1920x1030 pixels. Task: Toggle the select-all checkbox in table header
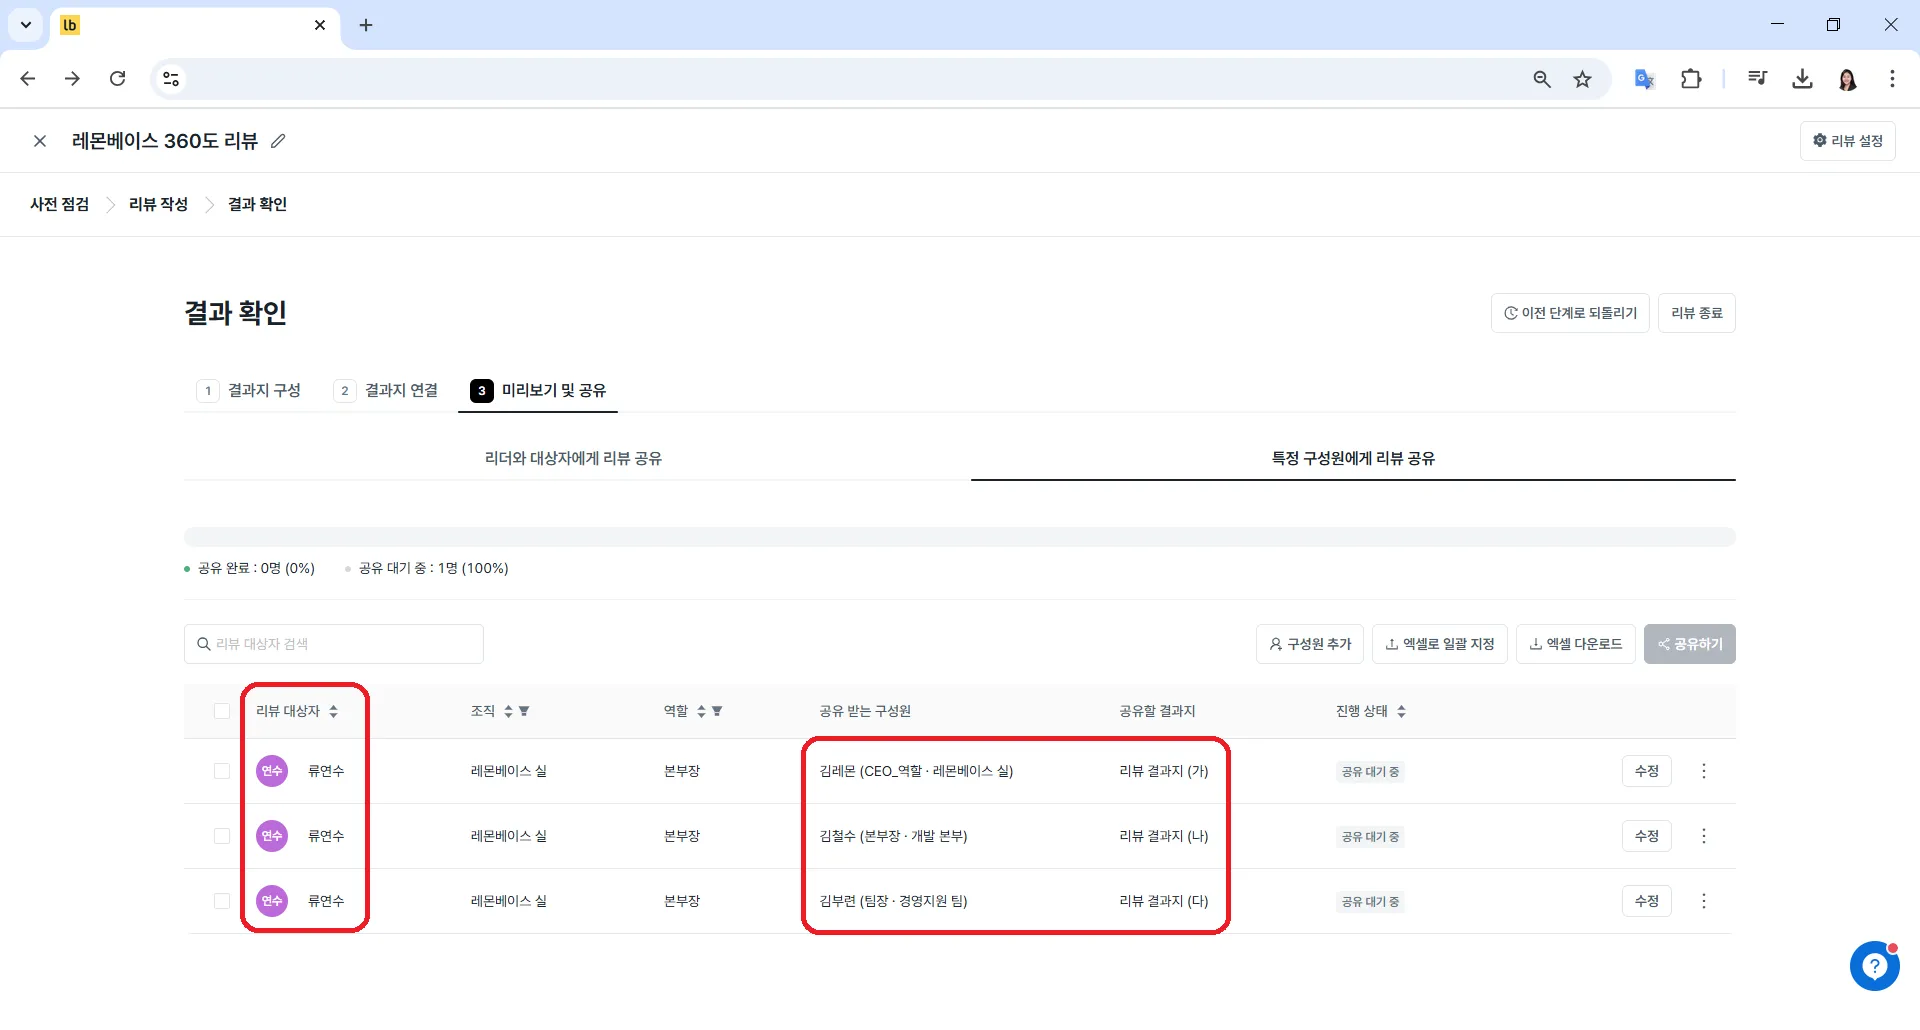(222, 711)
